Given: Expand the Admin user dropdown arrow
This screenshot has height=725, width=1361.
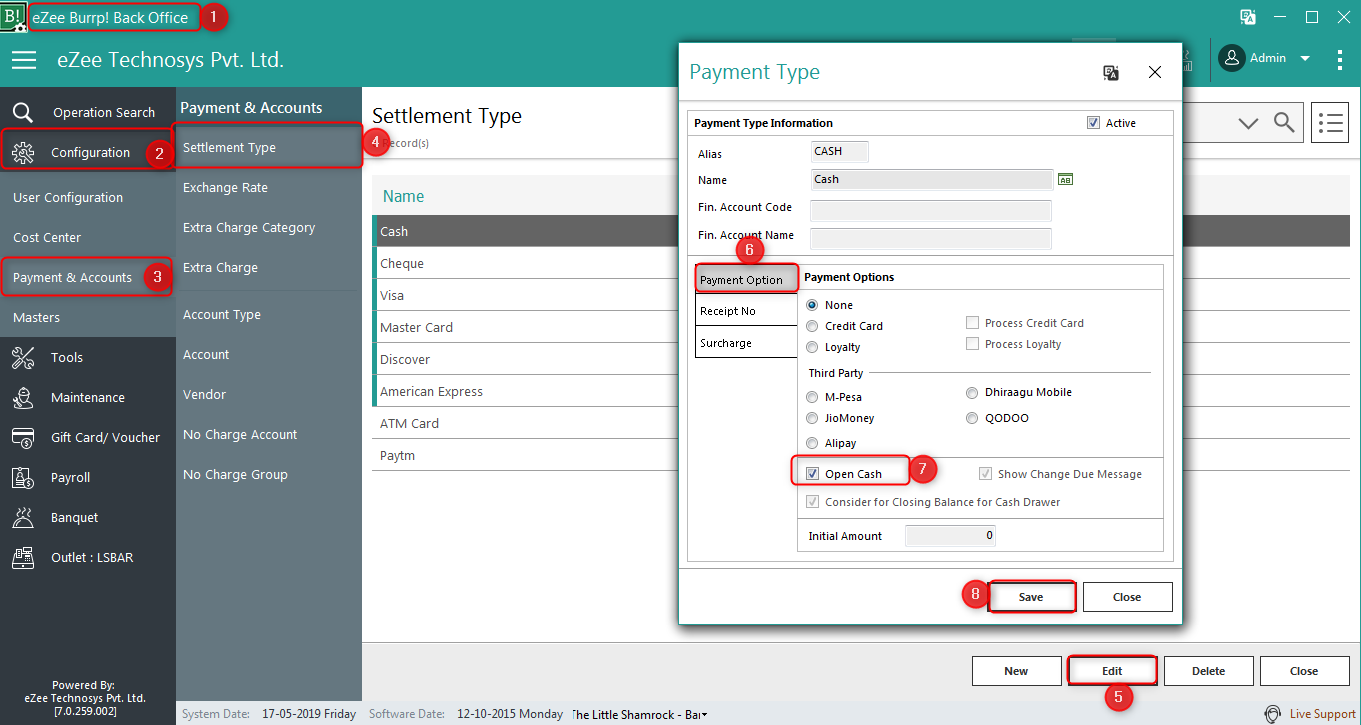Looking at the screenshot, I should [x=1304, y=59].
